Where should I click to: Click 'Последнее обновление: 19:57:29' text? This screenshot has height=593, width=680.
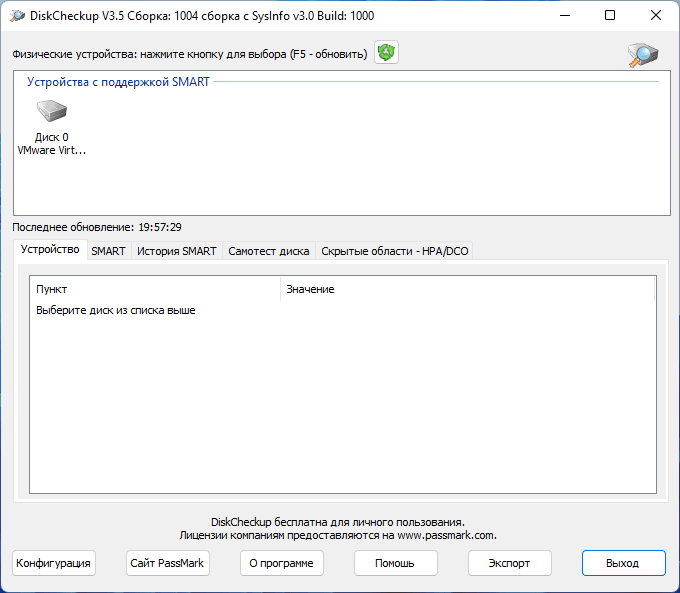pos(97,227)
